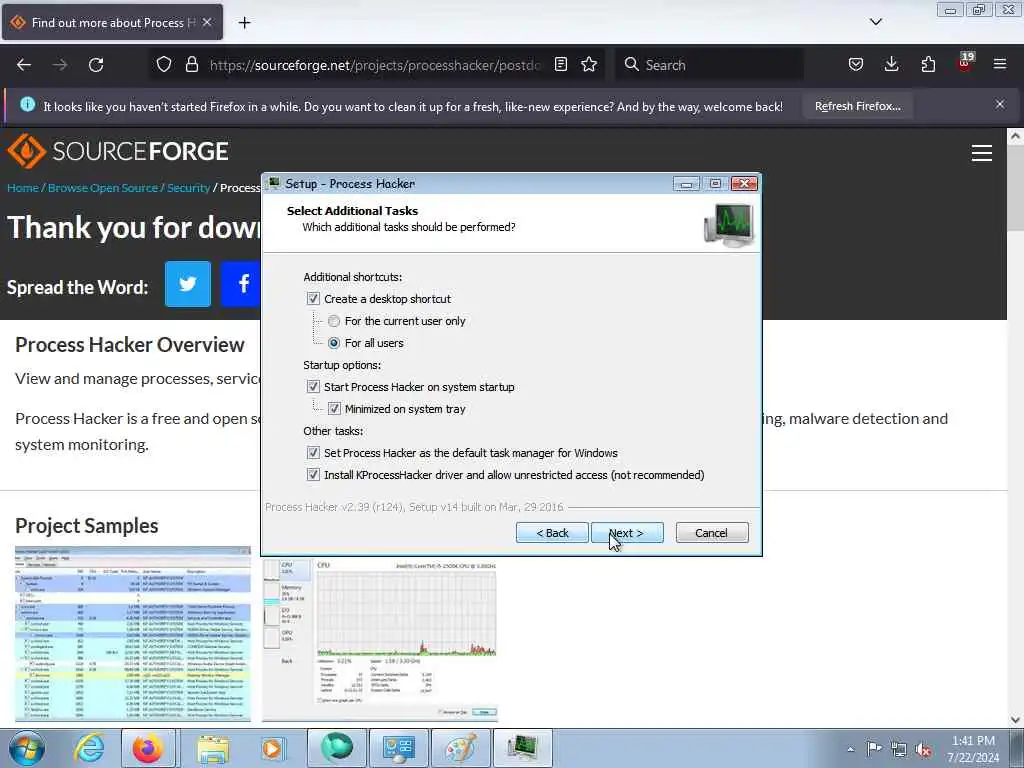Open Action Center flag icon

pyautogui.click(x=874, y=748)
